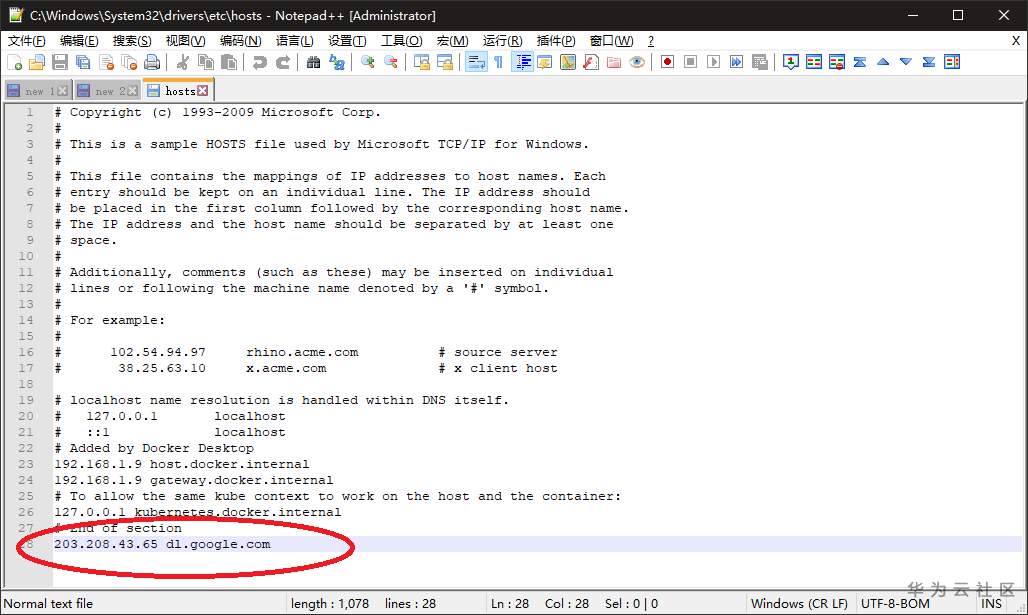Viewport: 1028px width, 615px height.
Task: Toggle Word Wrap in the toolbar
Action: tap(476, 62)
